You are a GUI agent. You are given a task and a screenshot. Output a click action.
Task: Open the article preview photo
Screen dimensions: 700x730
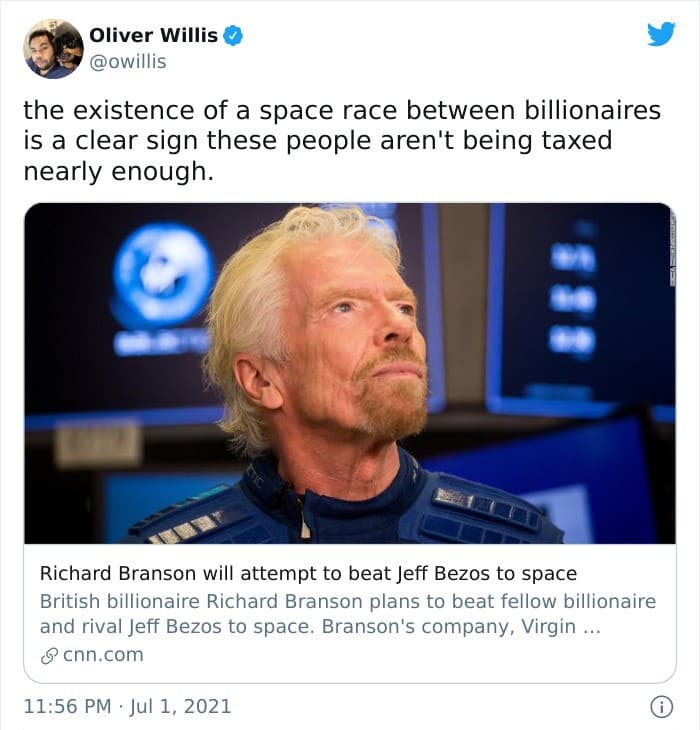[350, 373]
